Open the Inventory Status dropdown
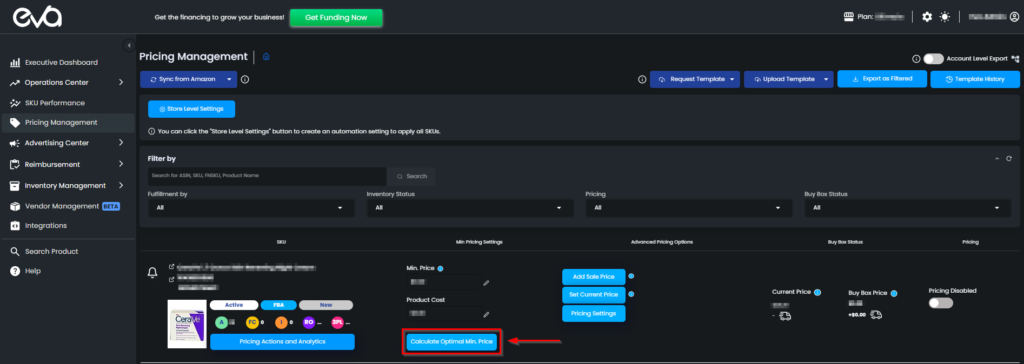 (x=470, y=208)
